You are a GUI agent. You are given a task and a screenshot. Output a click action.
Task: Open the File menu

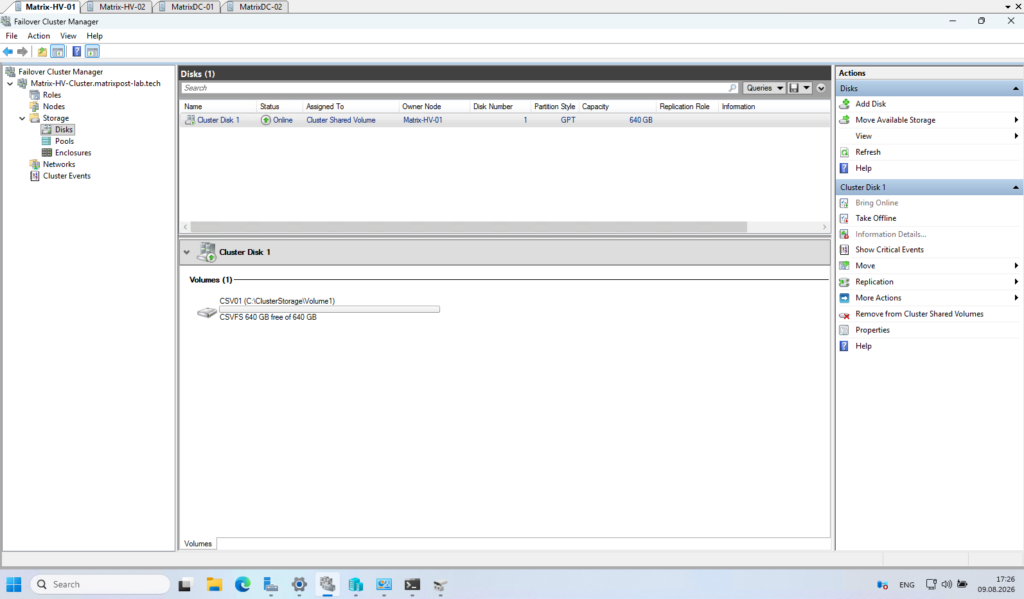point(12,36)
